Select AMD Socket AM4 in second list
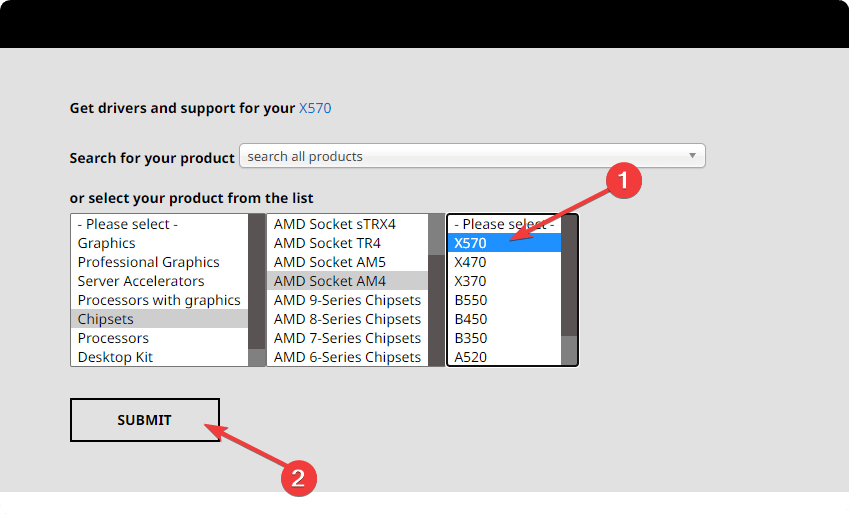The image size is (849, 515). coord(329,281)
